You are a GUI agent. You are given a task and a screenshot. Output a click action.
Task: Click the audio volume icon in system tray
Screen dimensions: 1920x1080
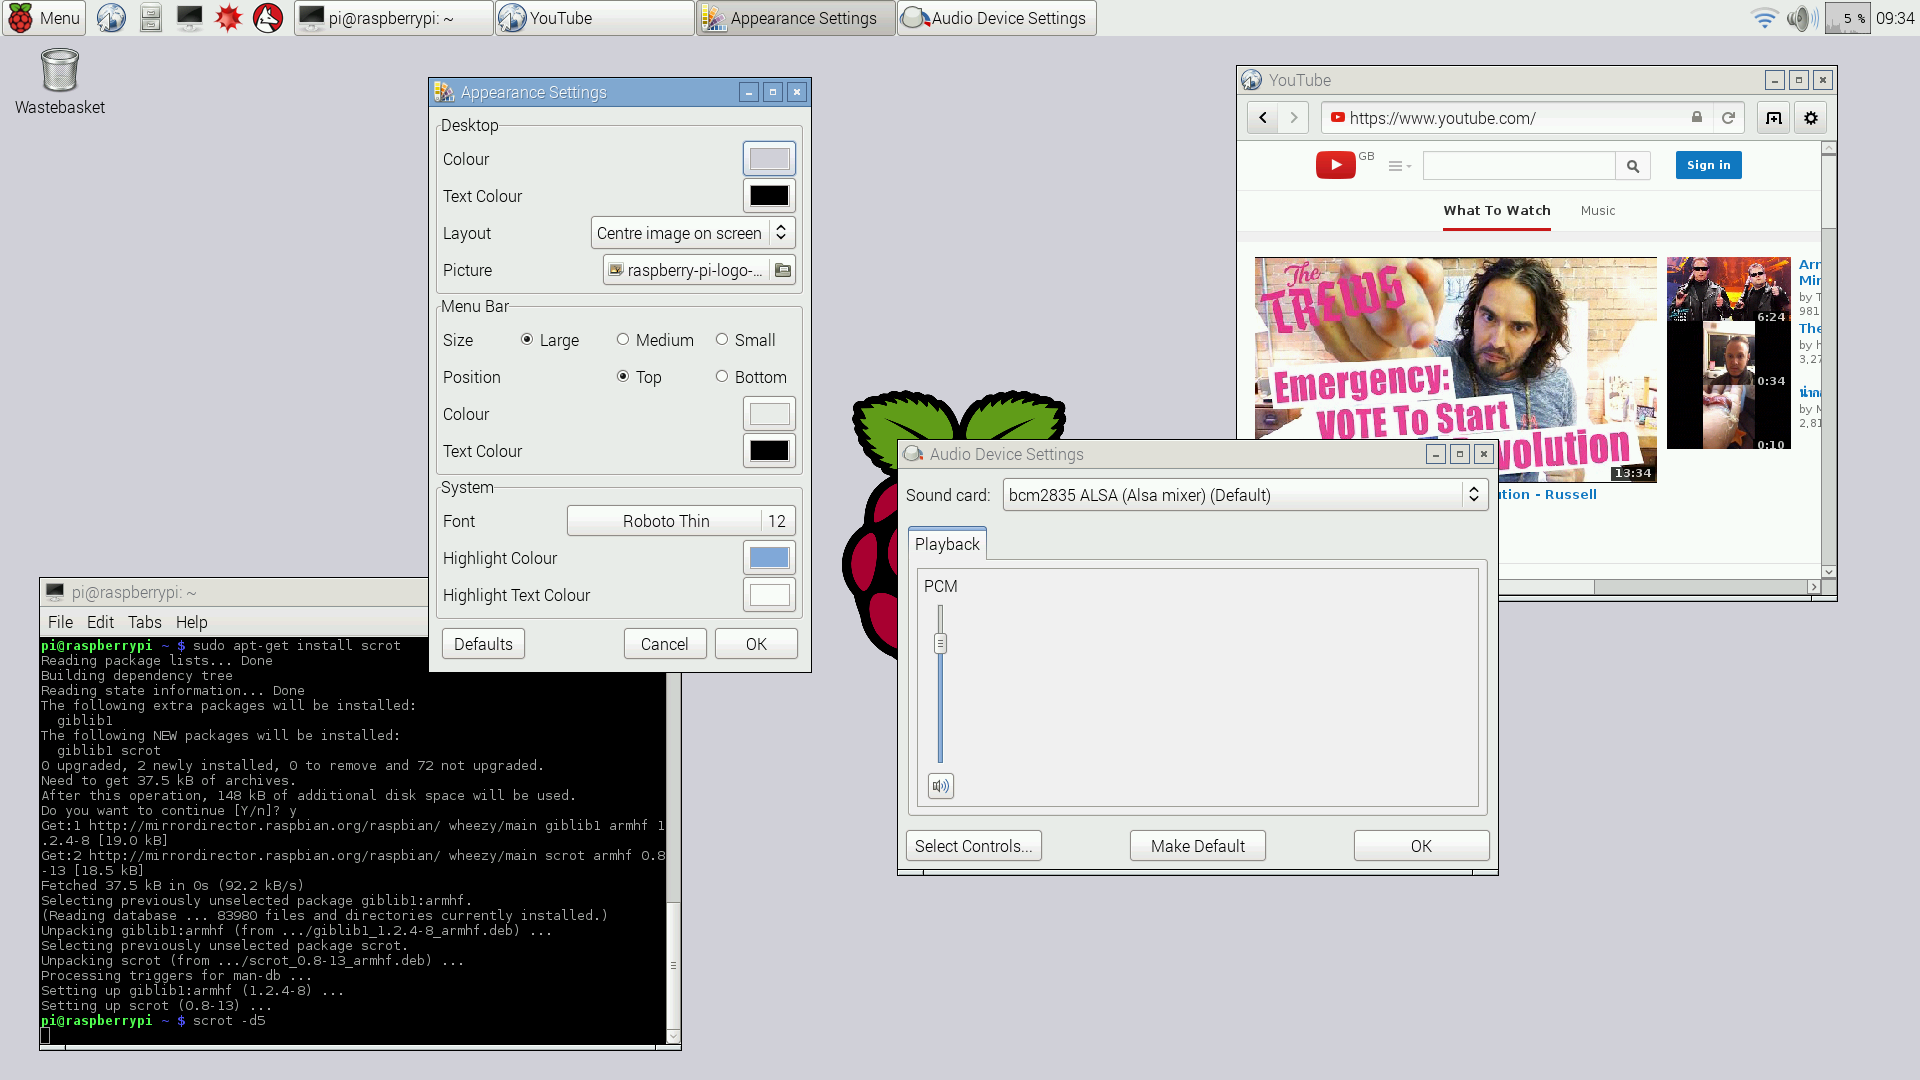1799,17
